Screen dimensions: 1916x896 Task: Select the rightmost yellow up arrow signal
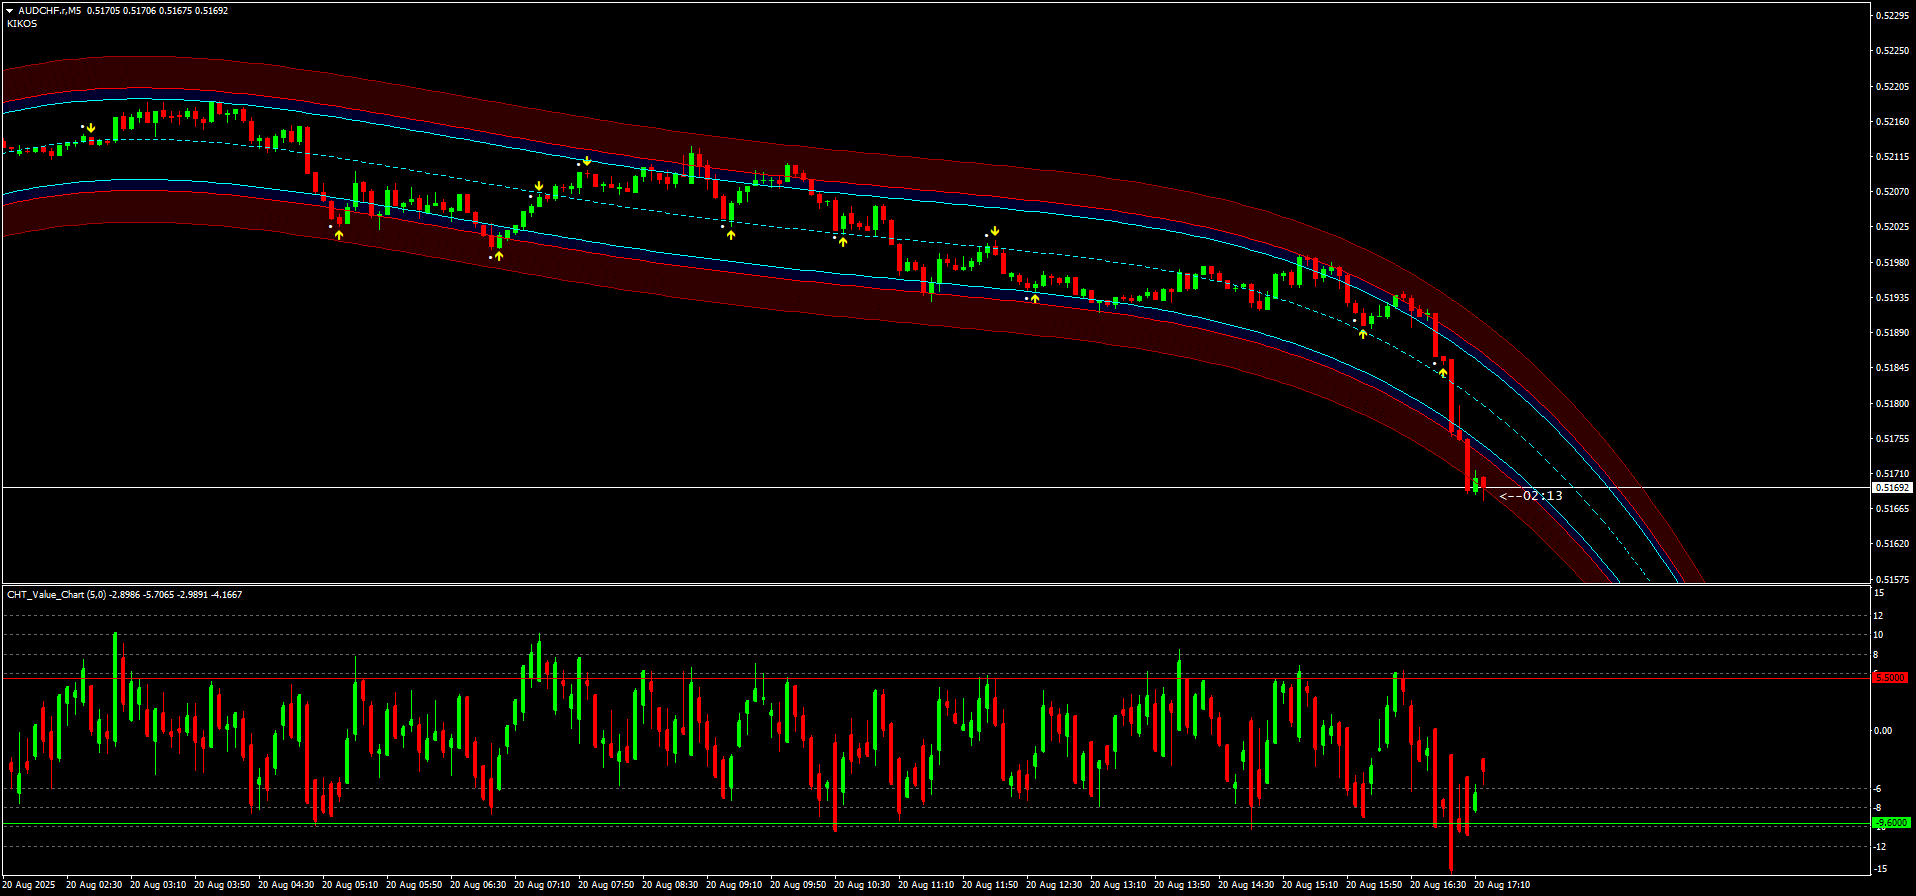(x=1443, y=372)
